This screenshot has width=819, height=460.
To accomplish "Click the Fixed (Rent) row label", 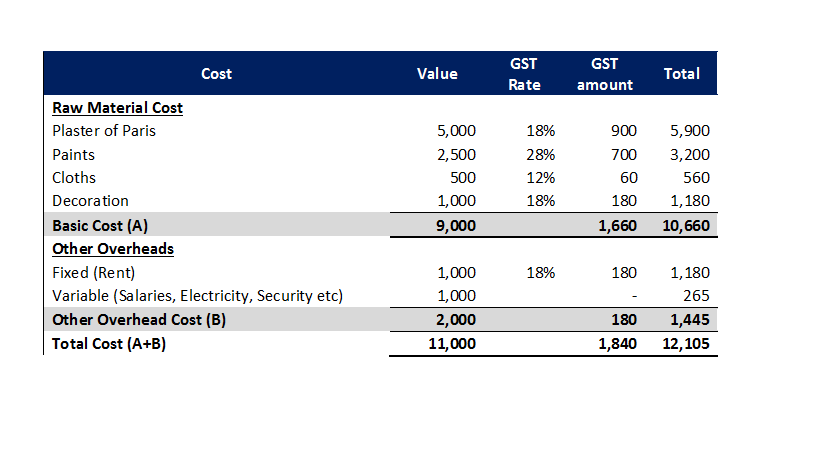I will pos(93,272).
